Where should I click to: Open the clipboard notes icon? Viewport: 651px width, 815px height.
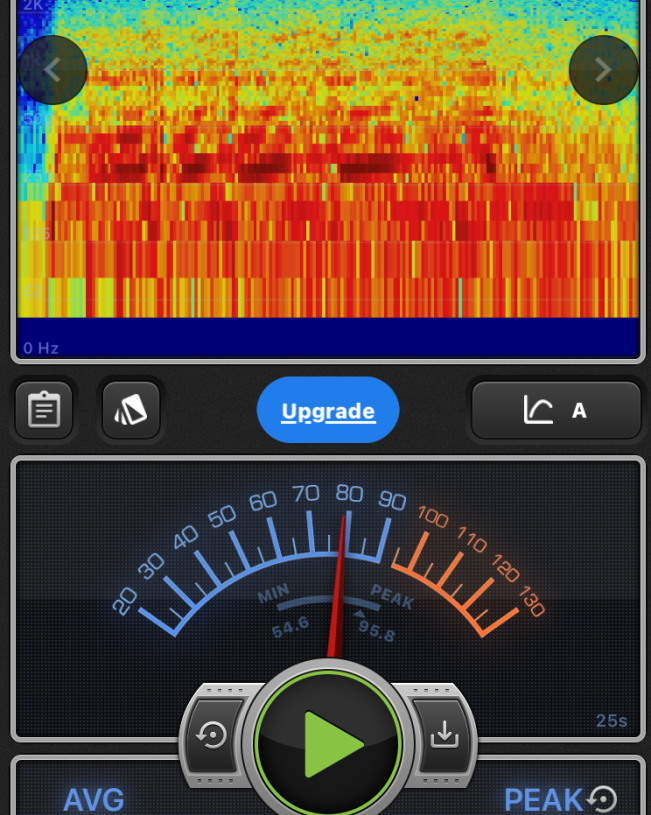(x=44, y=410)
